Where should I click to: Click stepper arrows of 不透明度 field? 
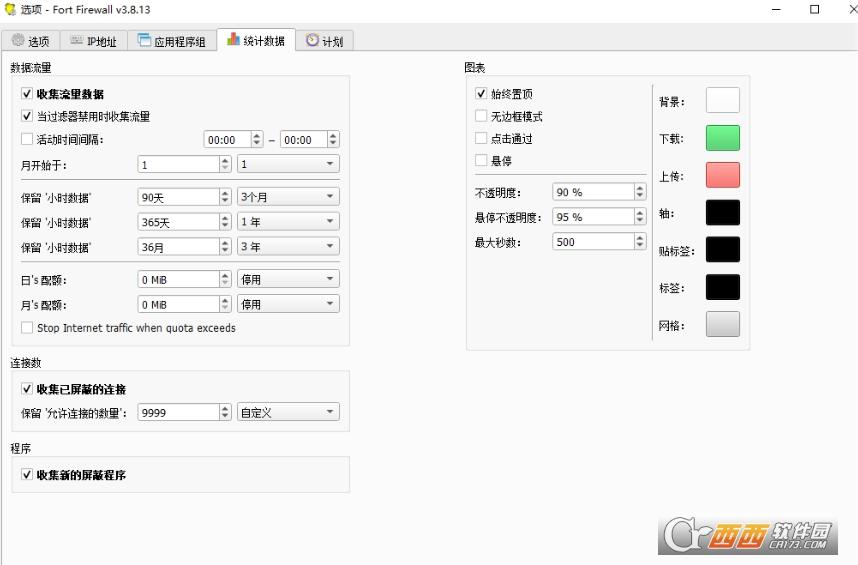(640, 192)
